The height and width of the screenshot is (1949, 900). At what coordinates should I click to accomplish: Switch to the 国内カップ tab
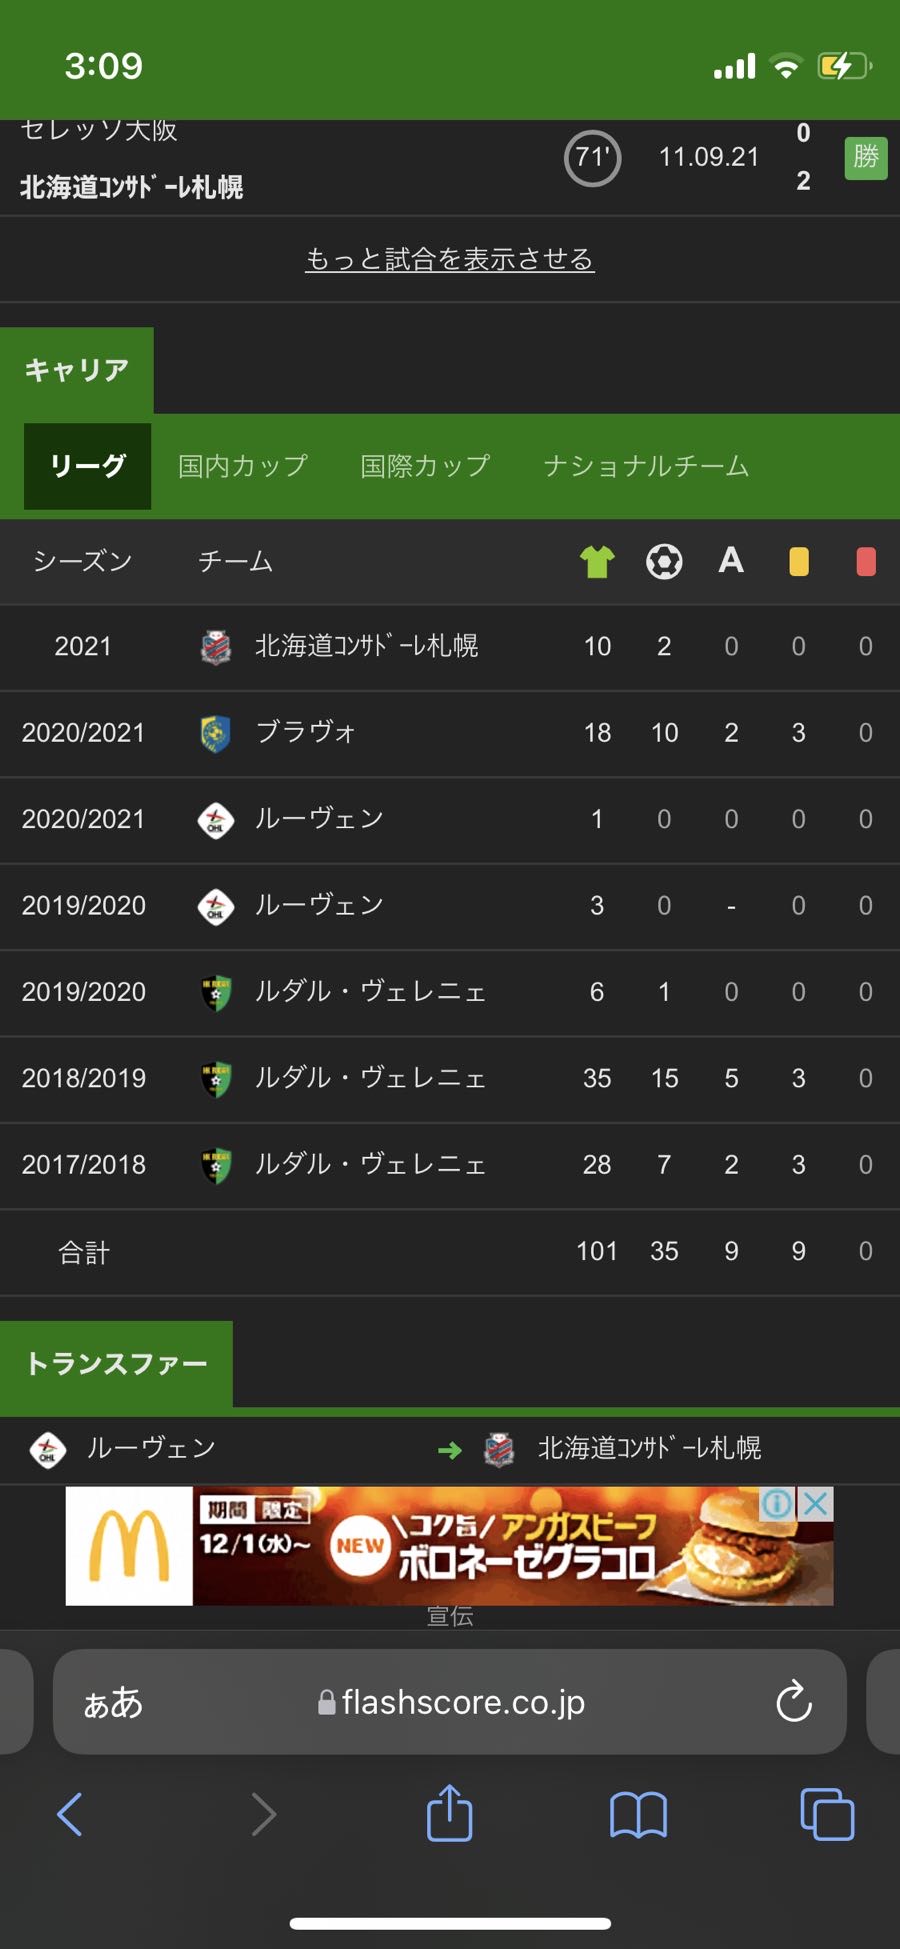tap(243, 466)
